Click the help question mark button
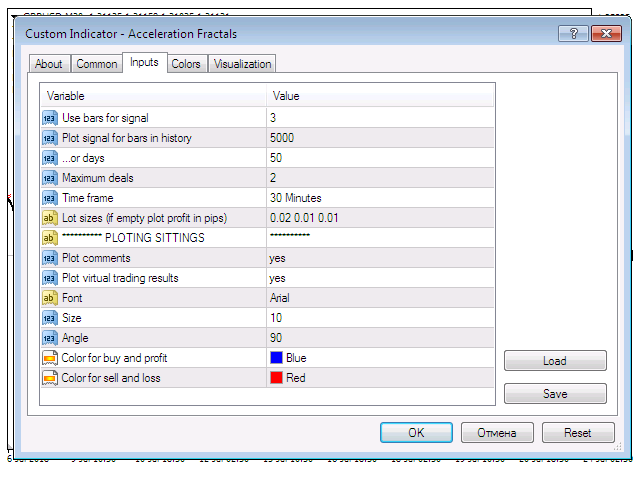 [x=573, y=33]
